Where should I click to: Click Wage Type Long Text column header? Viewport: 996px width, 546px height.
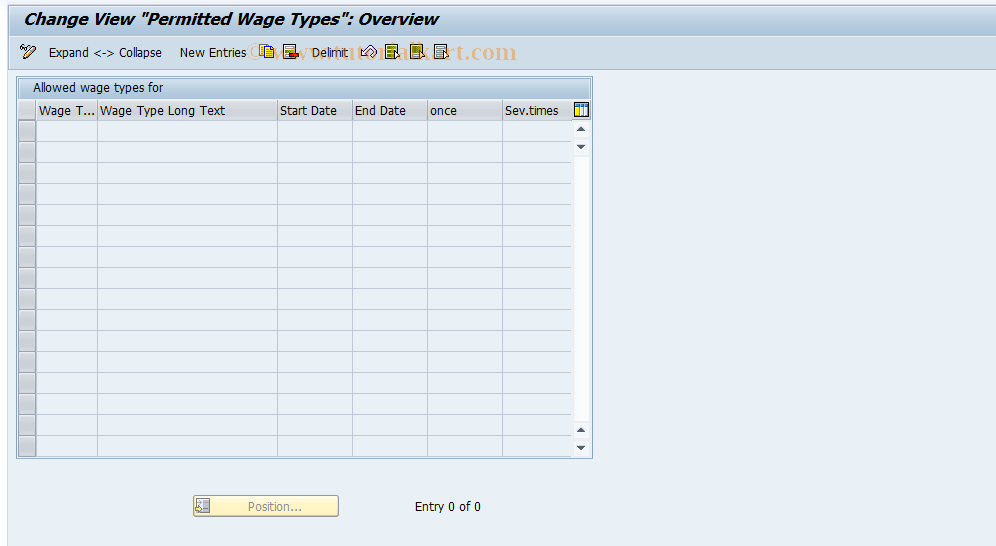tap(187, 110)
